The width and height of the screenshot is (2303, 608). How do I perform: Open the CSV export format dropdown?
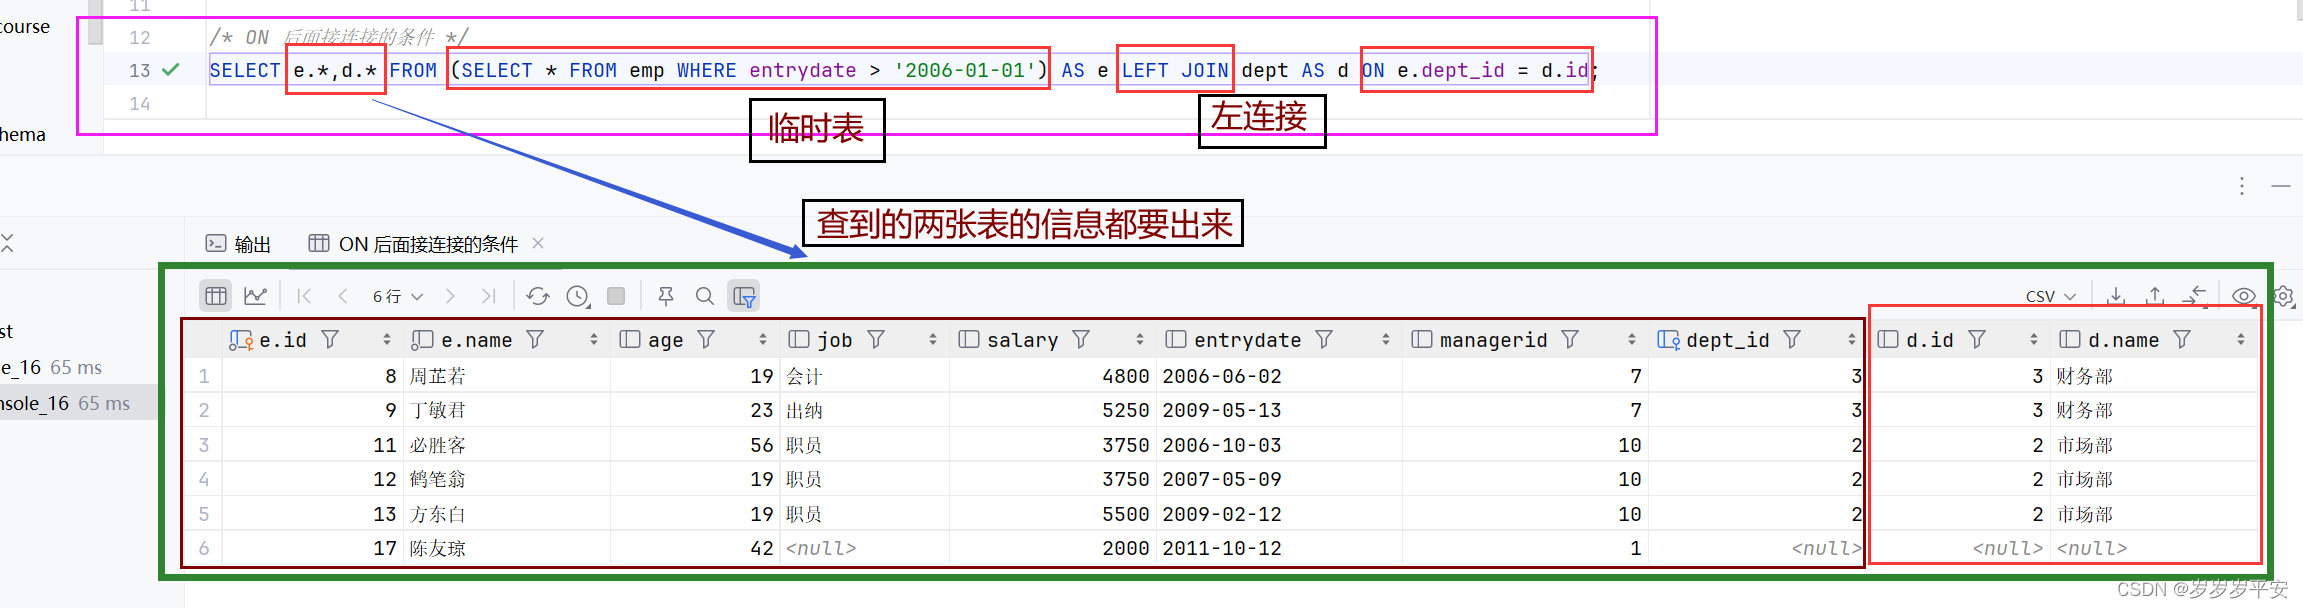click(2051, 297)
